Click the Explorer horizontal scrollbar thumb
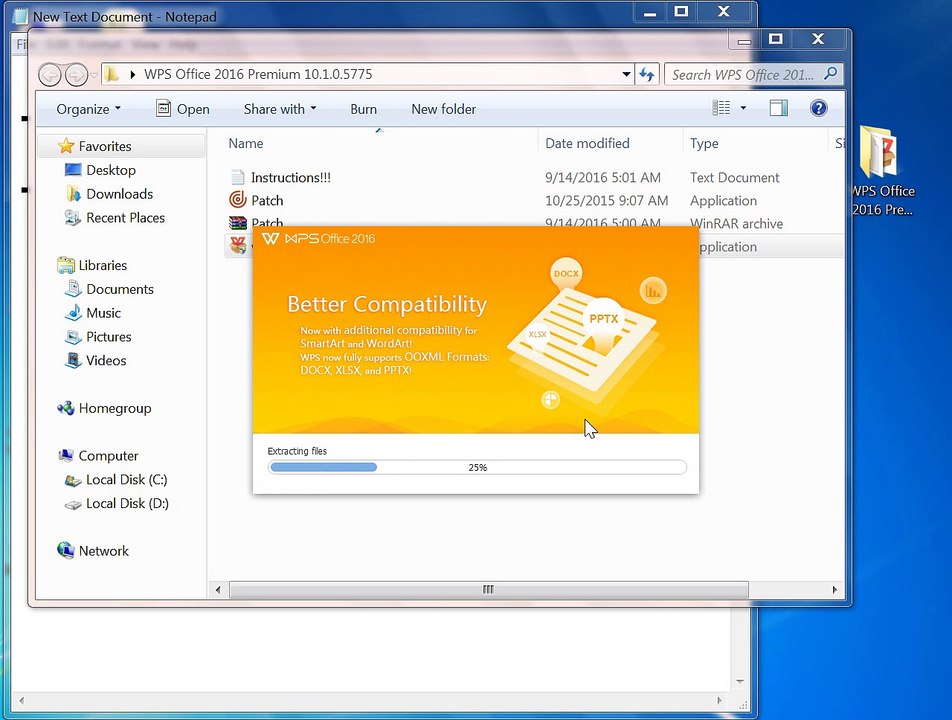The height and width of the screenshot is (720, 952). (489, 589)
